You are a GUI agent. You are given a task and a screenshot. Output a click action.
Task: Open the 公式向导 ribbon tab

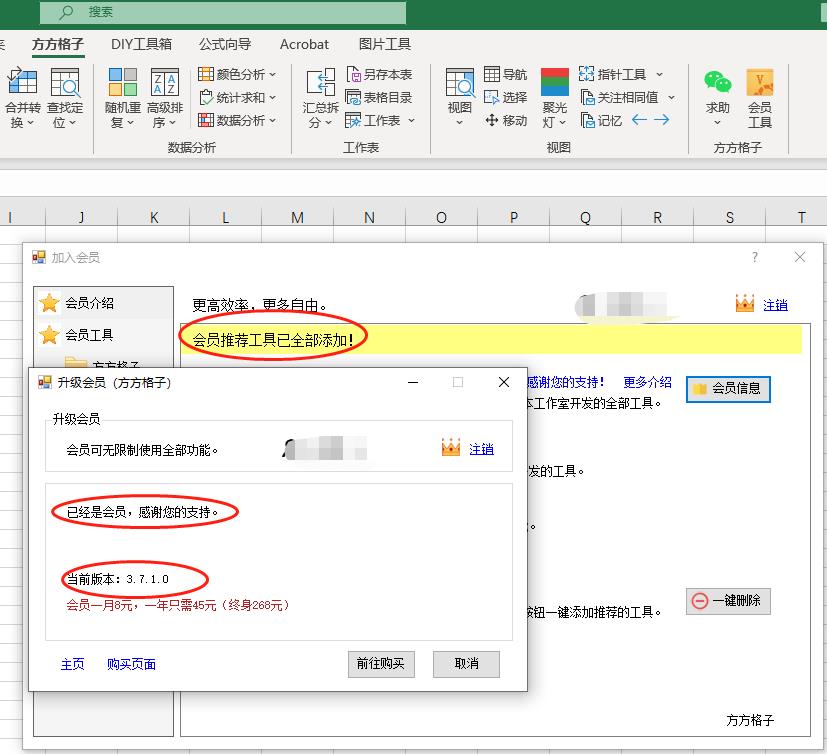point(225,44)
